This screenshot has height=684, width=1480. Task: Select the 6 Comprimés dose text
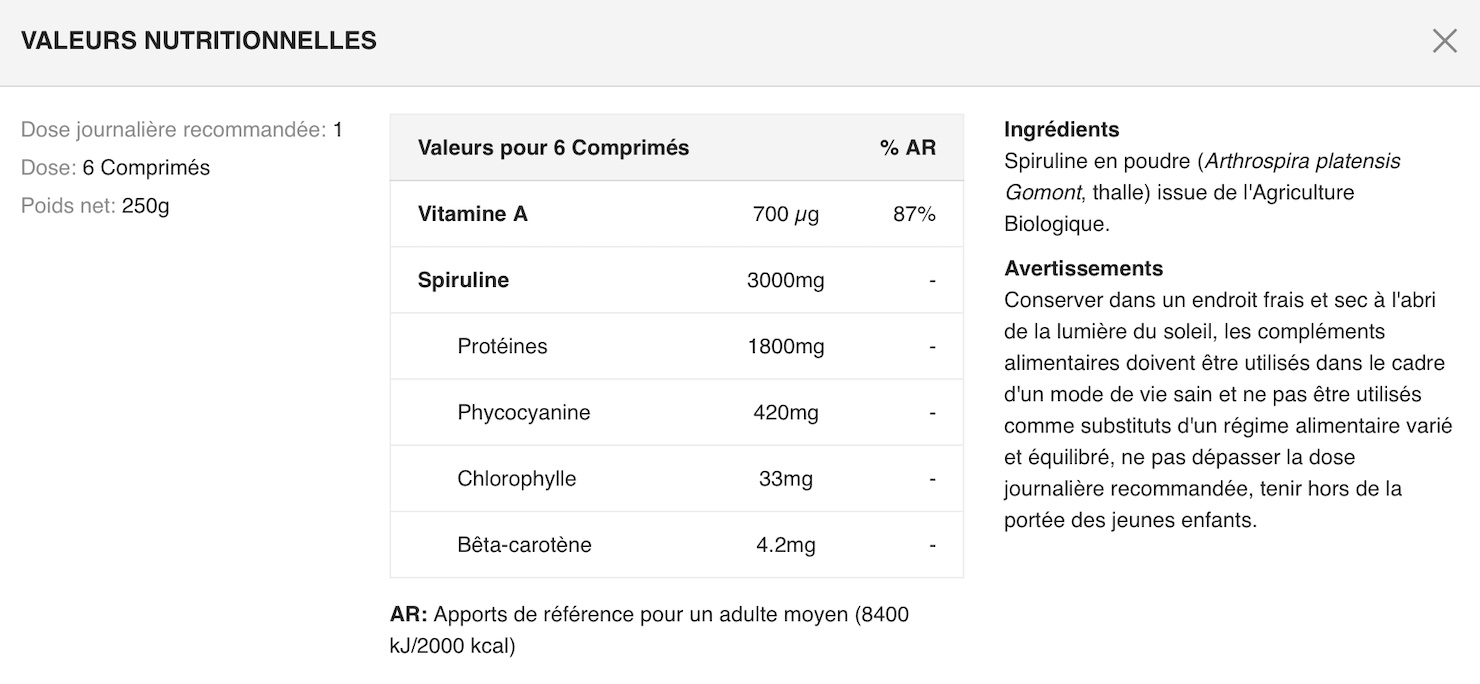[x=146, y=168]
